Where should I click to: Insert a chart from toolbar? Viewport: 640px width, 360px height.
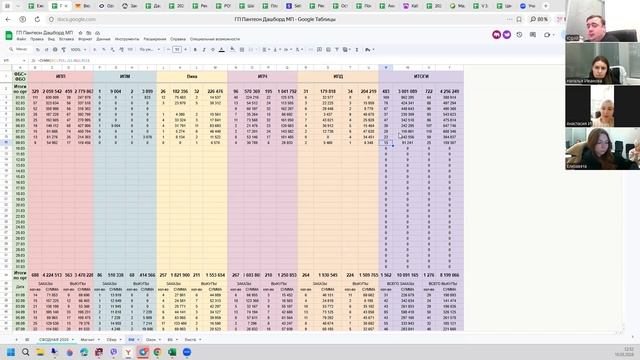tap(328, 49)
